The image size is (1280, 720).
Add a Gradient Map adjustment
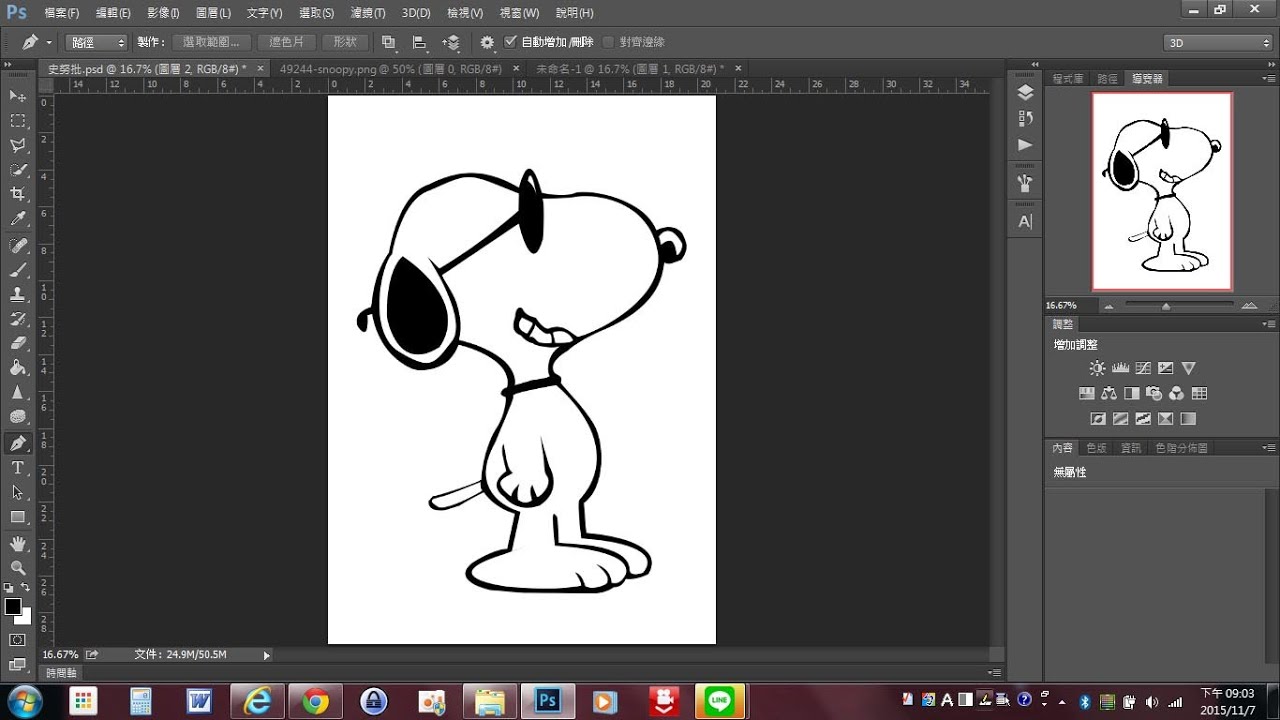[1188, 419]
